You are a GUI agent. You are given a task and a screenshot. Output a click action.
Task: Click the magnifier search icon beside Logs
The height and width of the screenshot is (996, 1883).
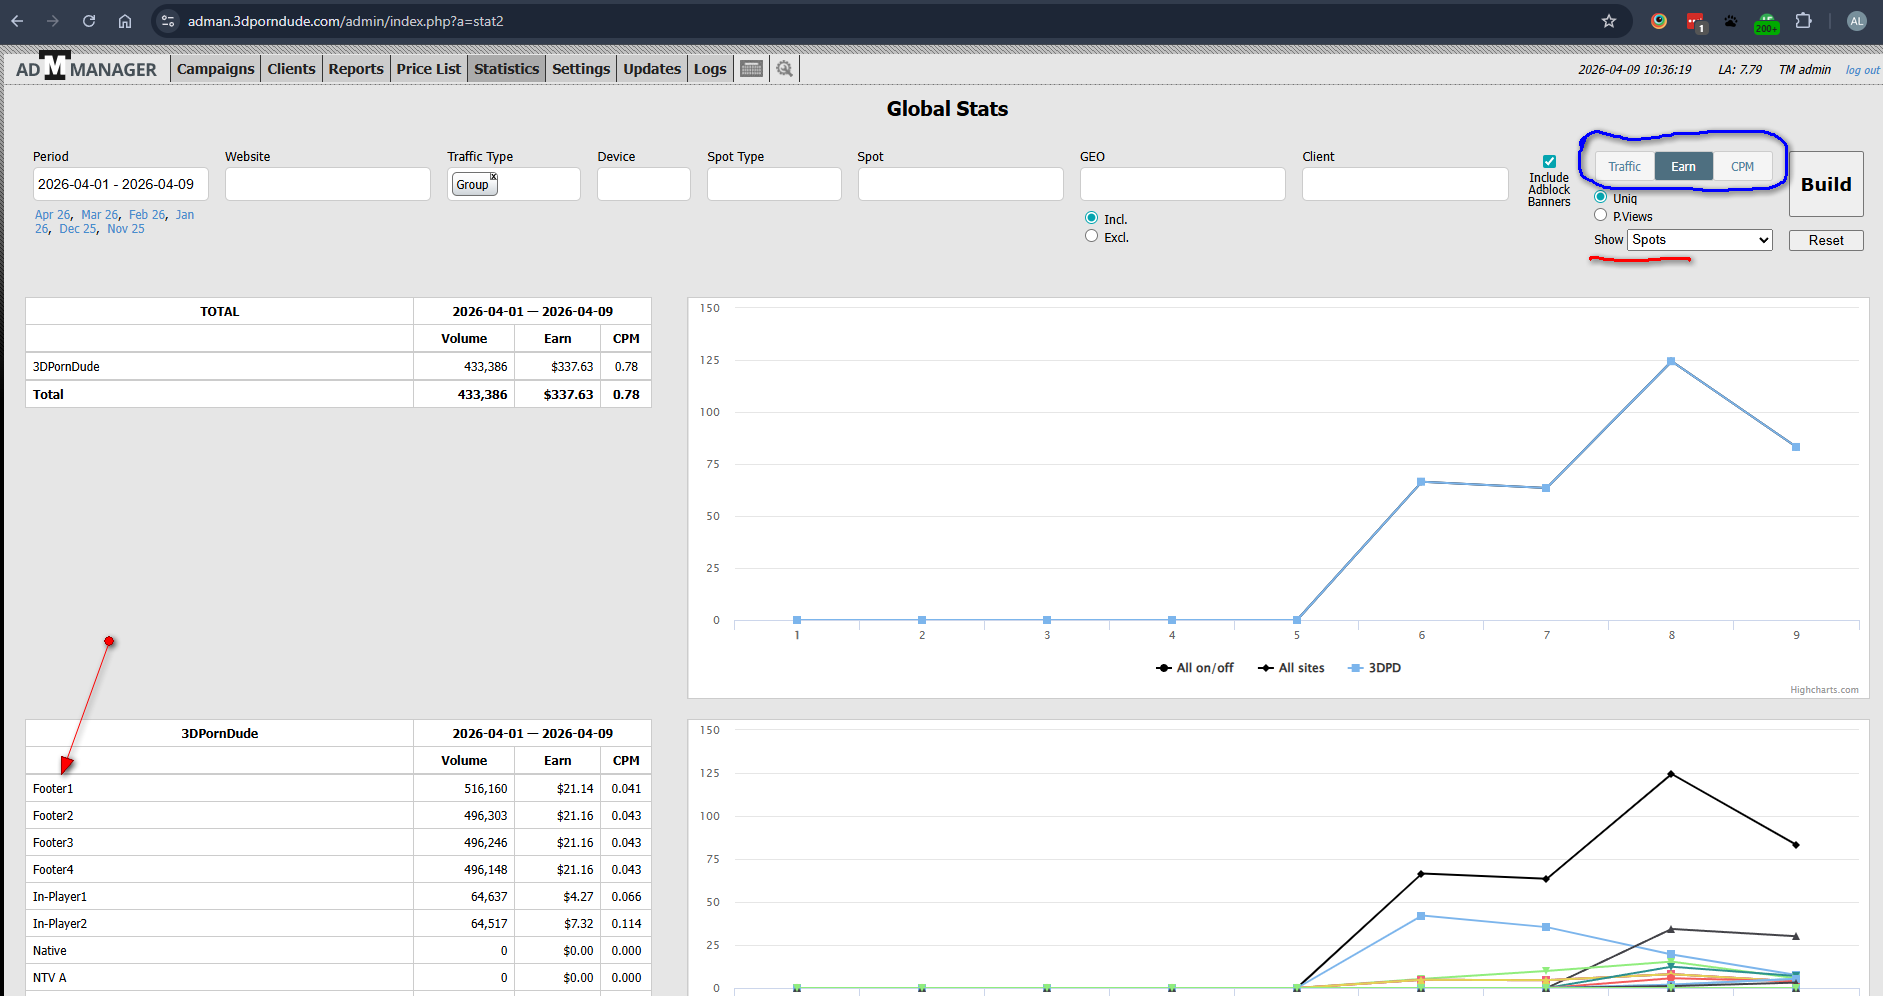785,69
